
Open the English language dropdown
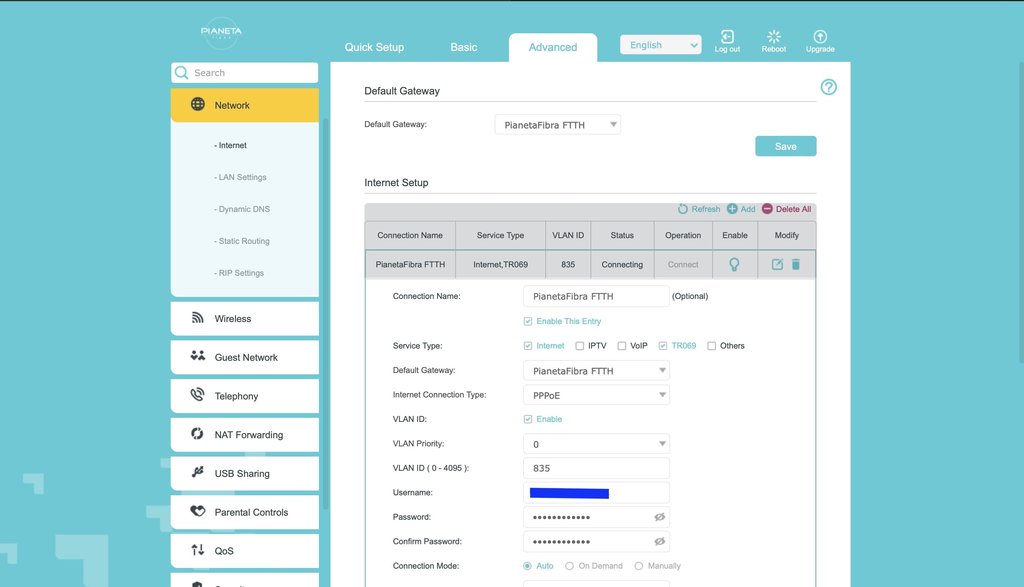click(660, 44)
